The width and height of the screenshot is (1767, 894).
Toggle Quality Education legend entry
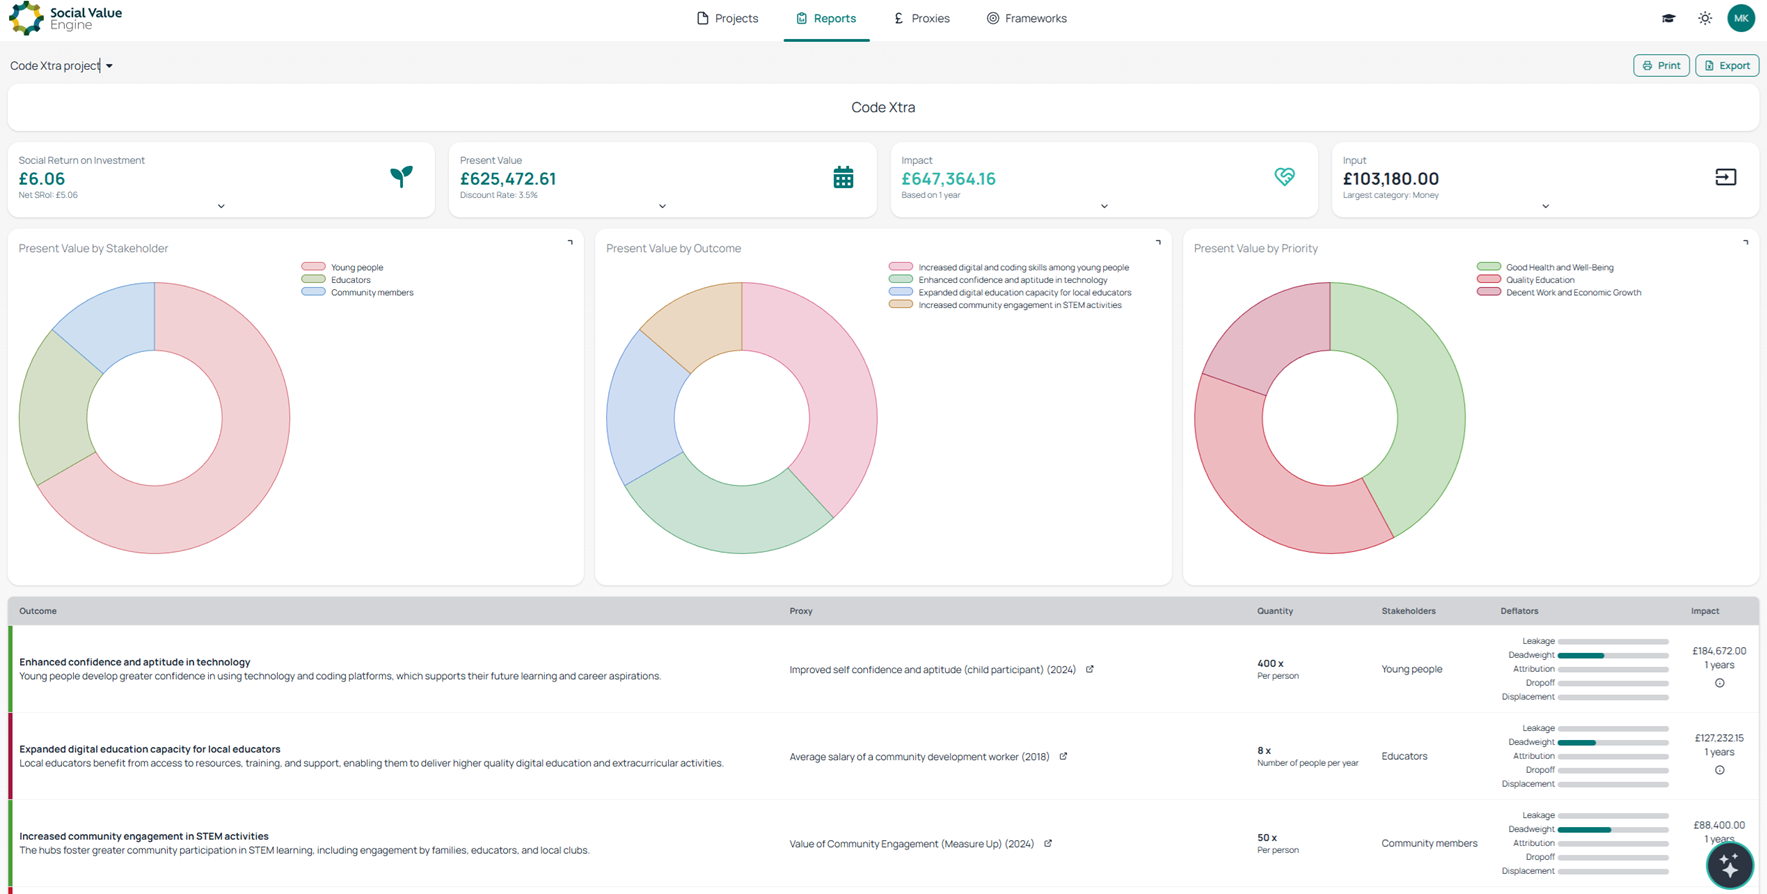click(x=1526, y=280)
